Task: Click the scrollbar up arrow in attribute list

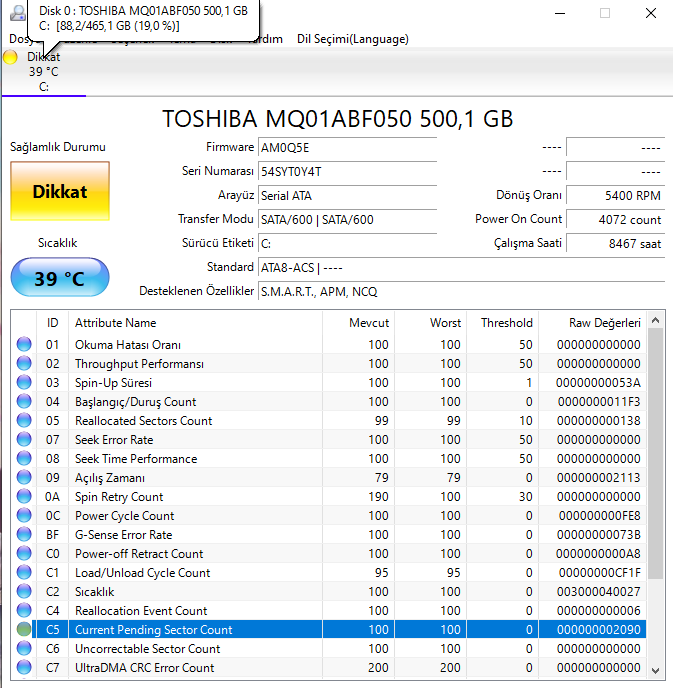Action: [x=655, y=321]
